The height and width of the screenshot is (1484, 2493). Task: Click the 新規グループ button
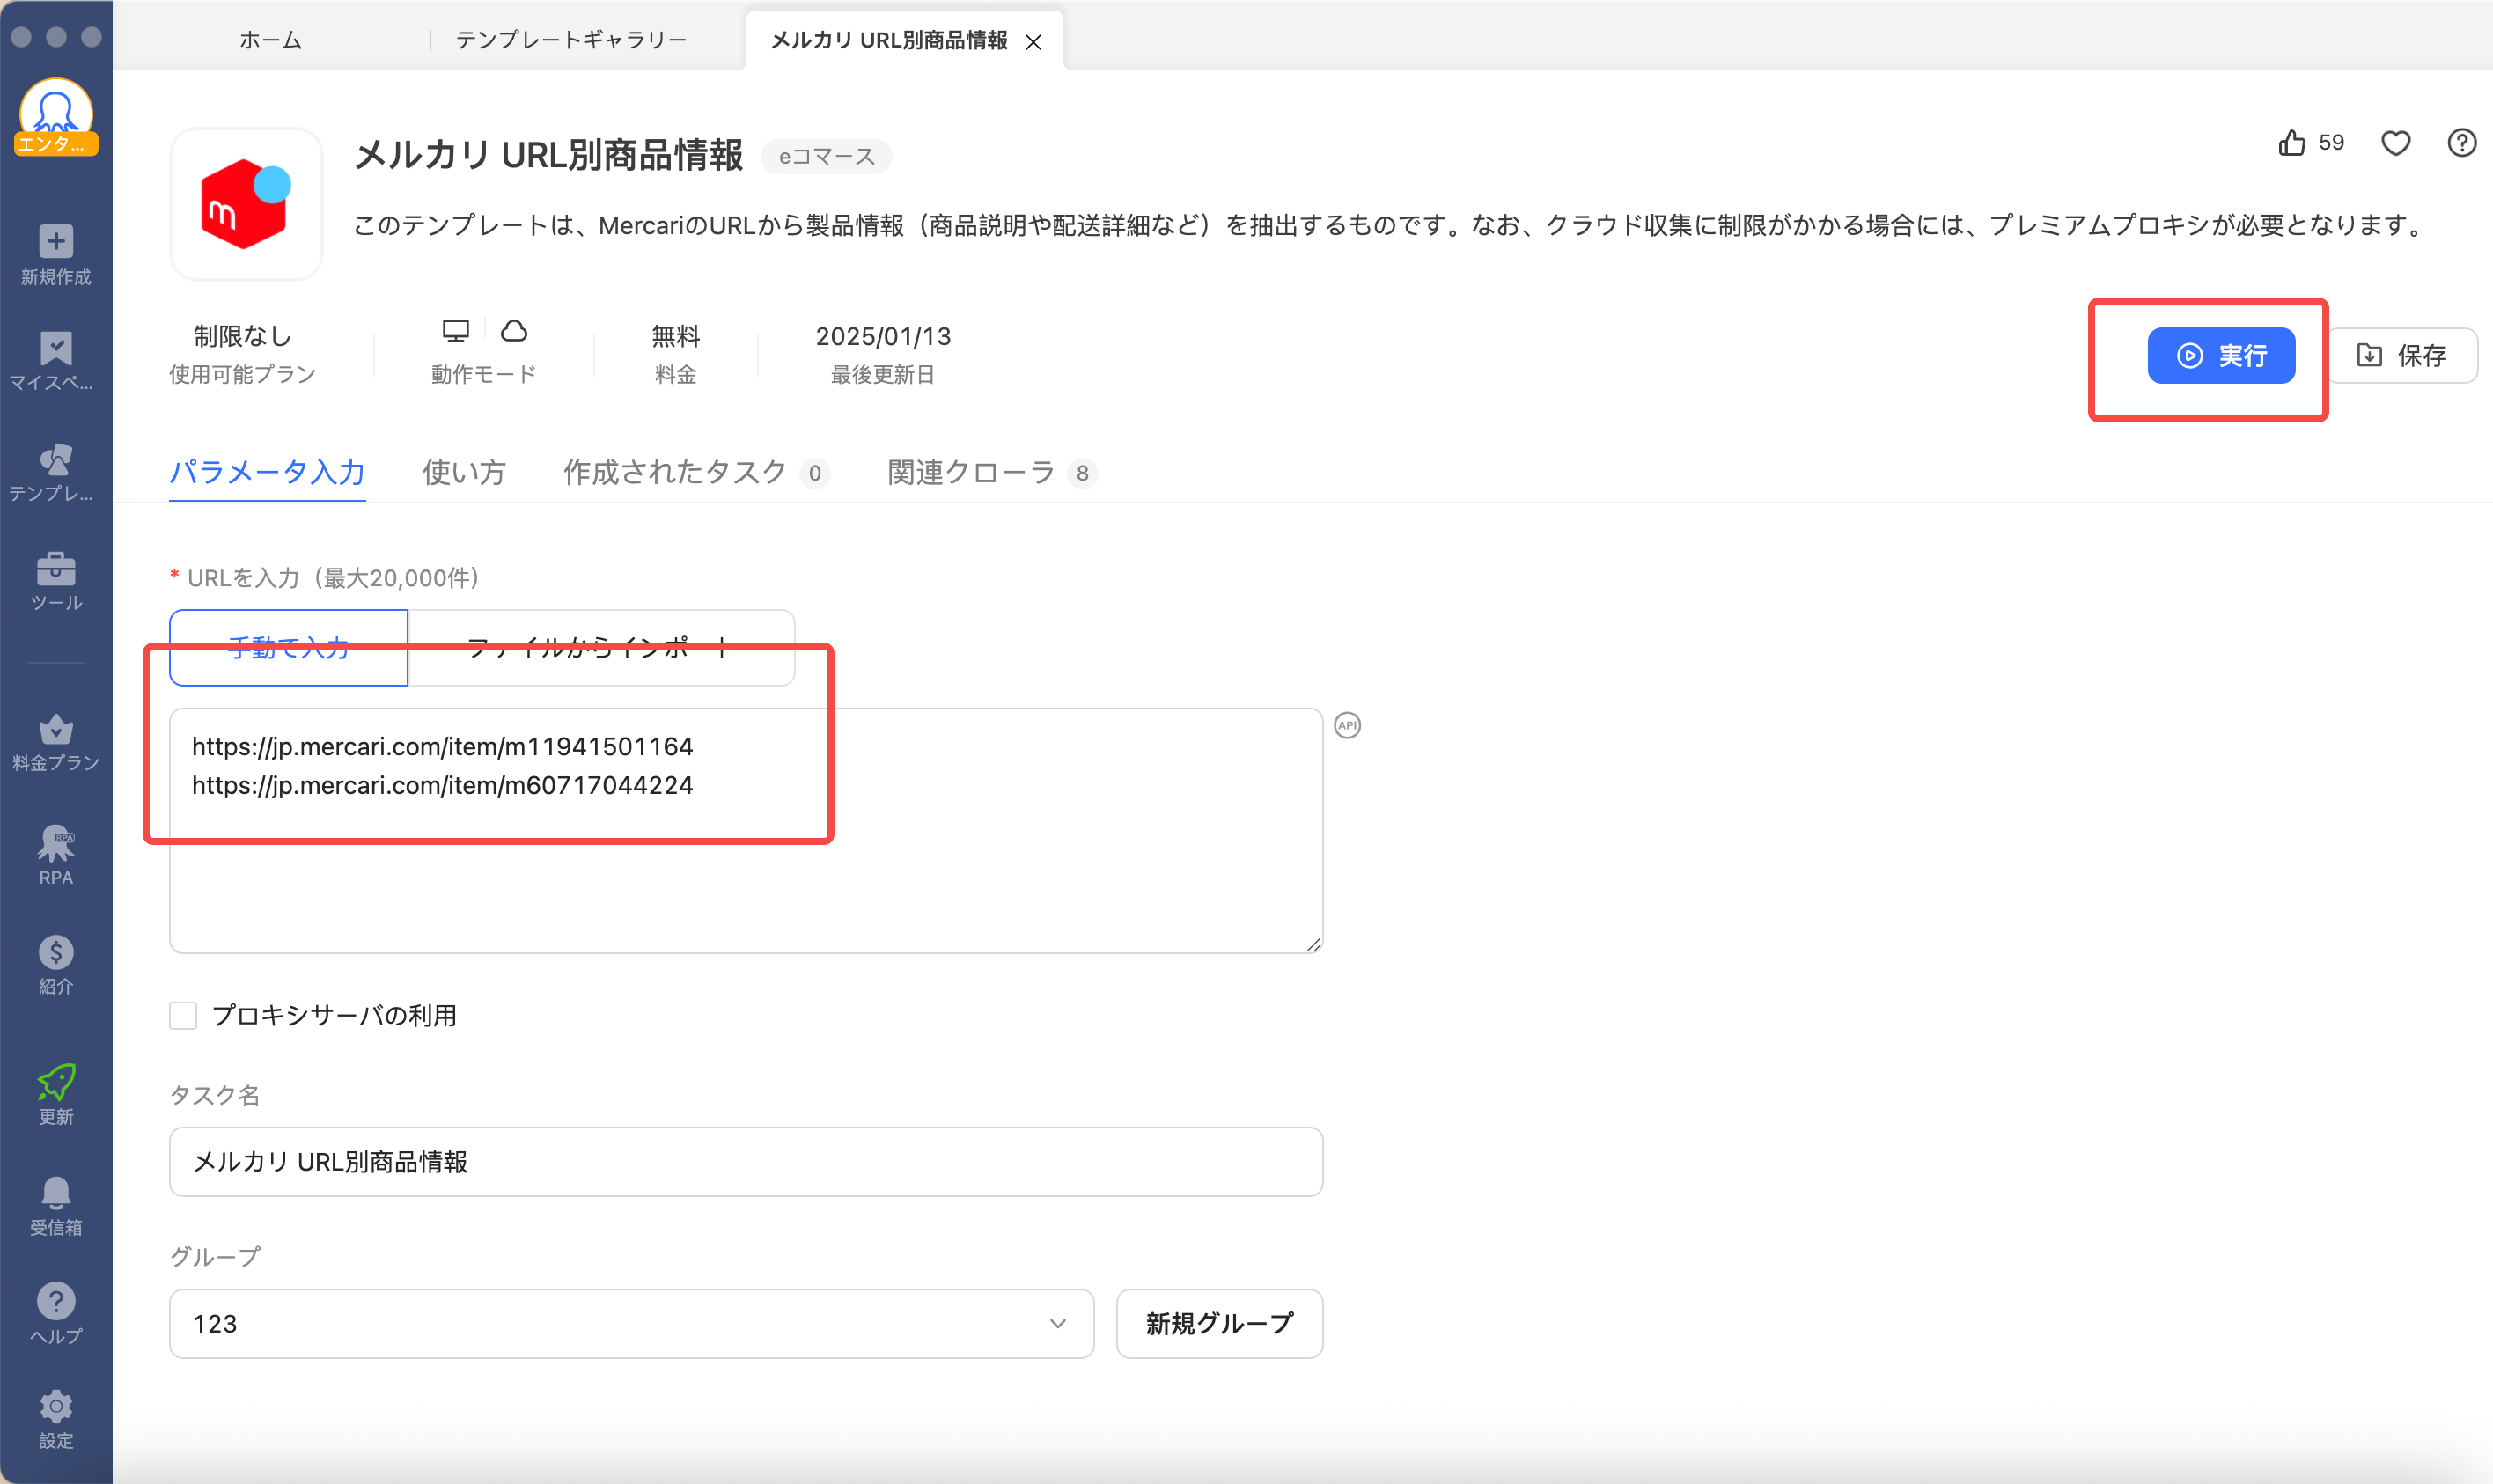pyautogui.click(x=1219, y=1323)
